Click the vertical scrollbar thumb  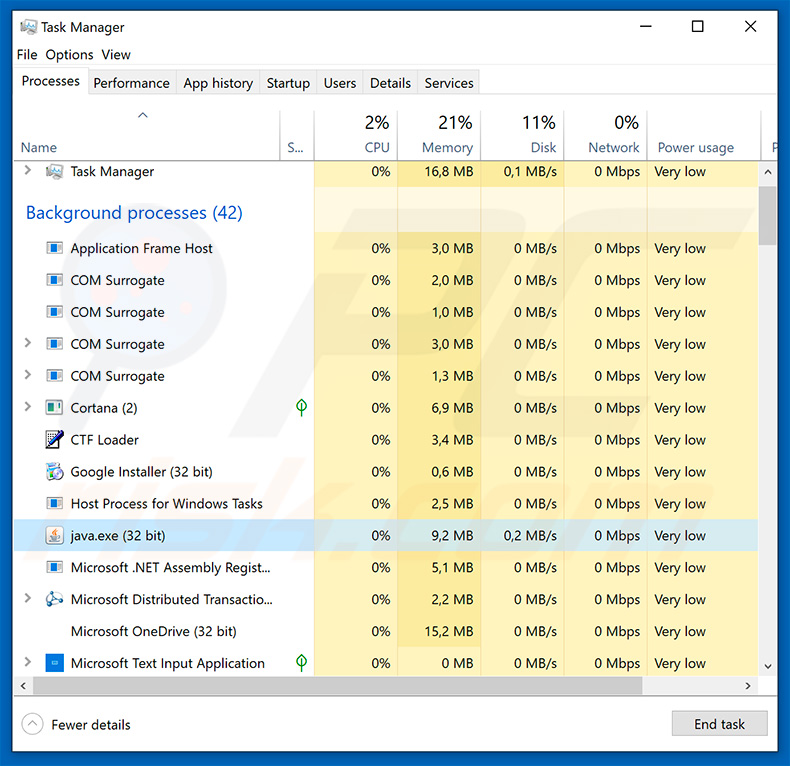tap(768, 216)
